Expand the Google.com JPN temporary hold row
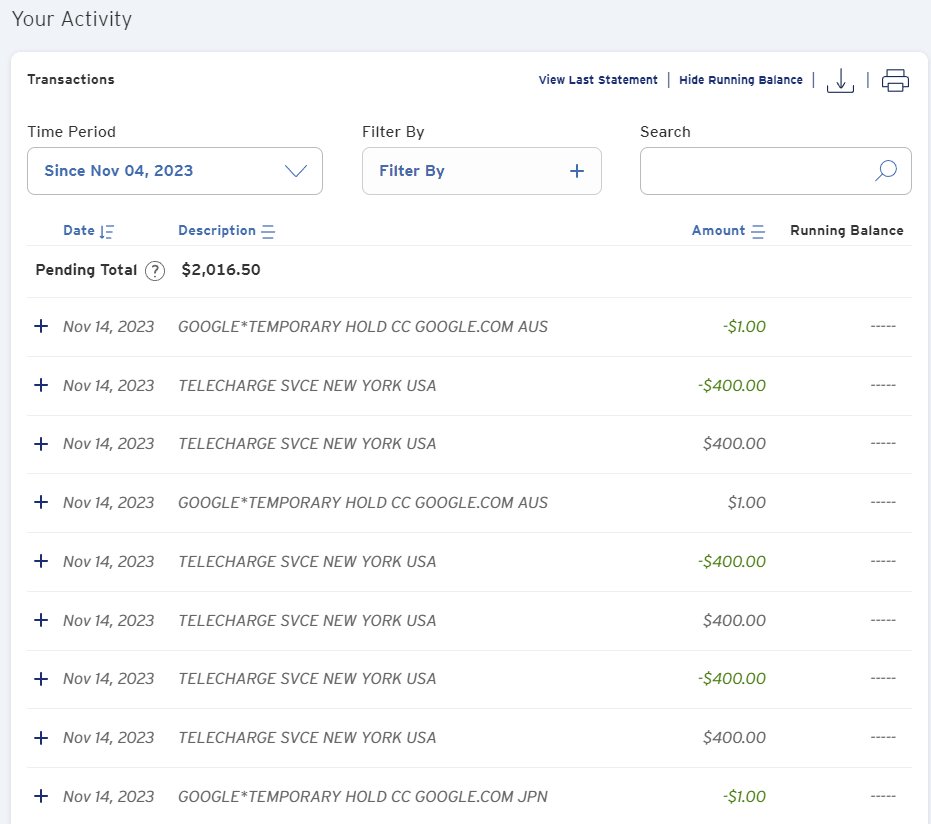931x824 pixels. pyautogui.click(x=41, y=796)
